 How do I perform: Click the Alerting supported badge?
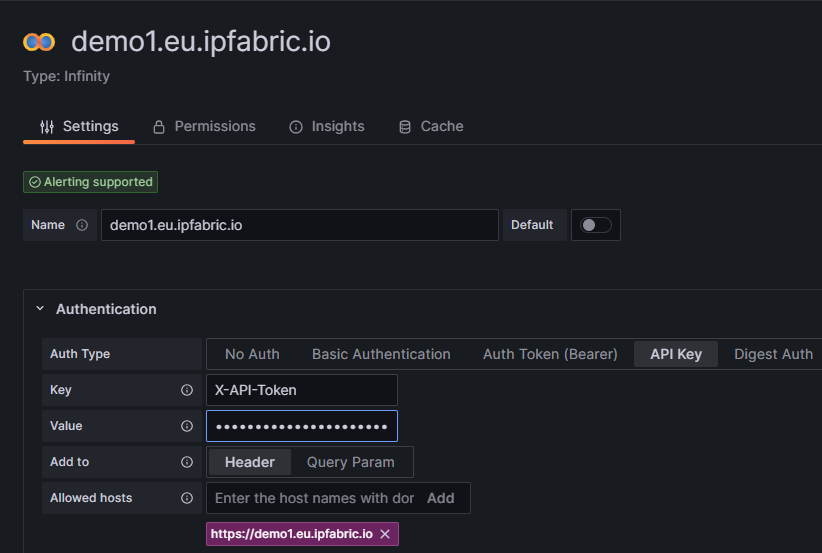point(90,182)
